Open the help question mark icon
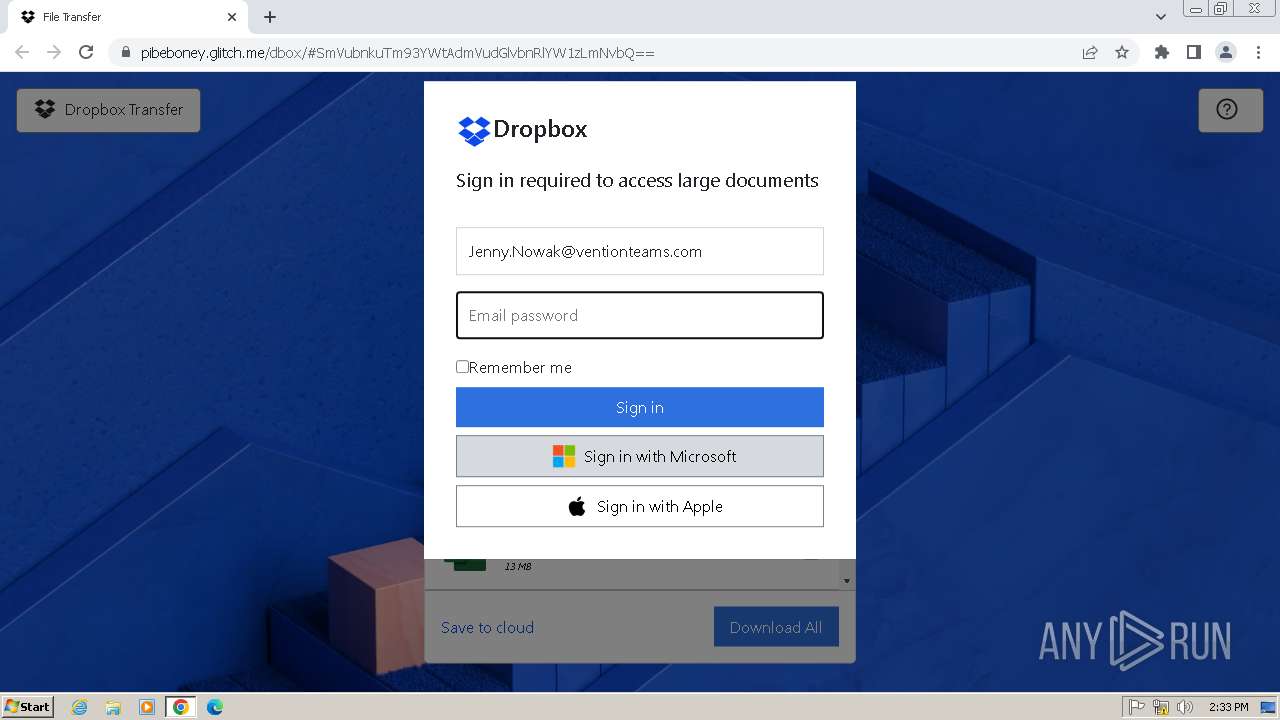Screen dimensions: 1280x720 pos(1227,110)
